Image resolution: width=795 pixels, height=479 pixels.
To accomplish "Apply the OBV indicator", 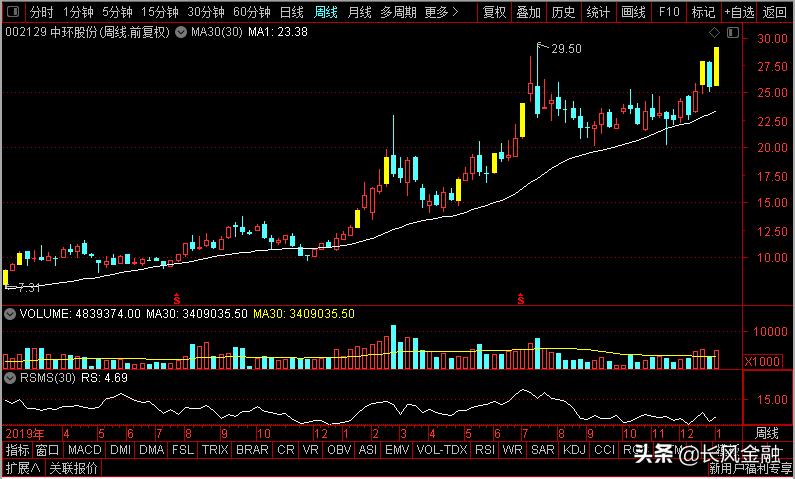I will pos(339,450).
